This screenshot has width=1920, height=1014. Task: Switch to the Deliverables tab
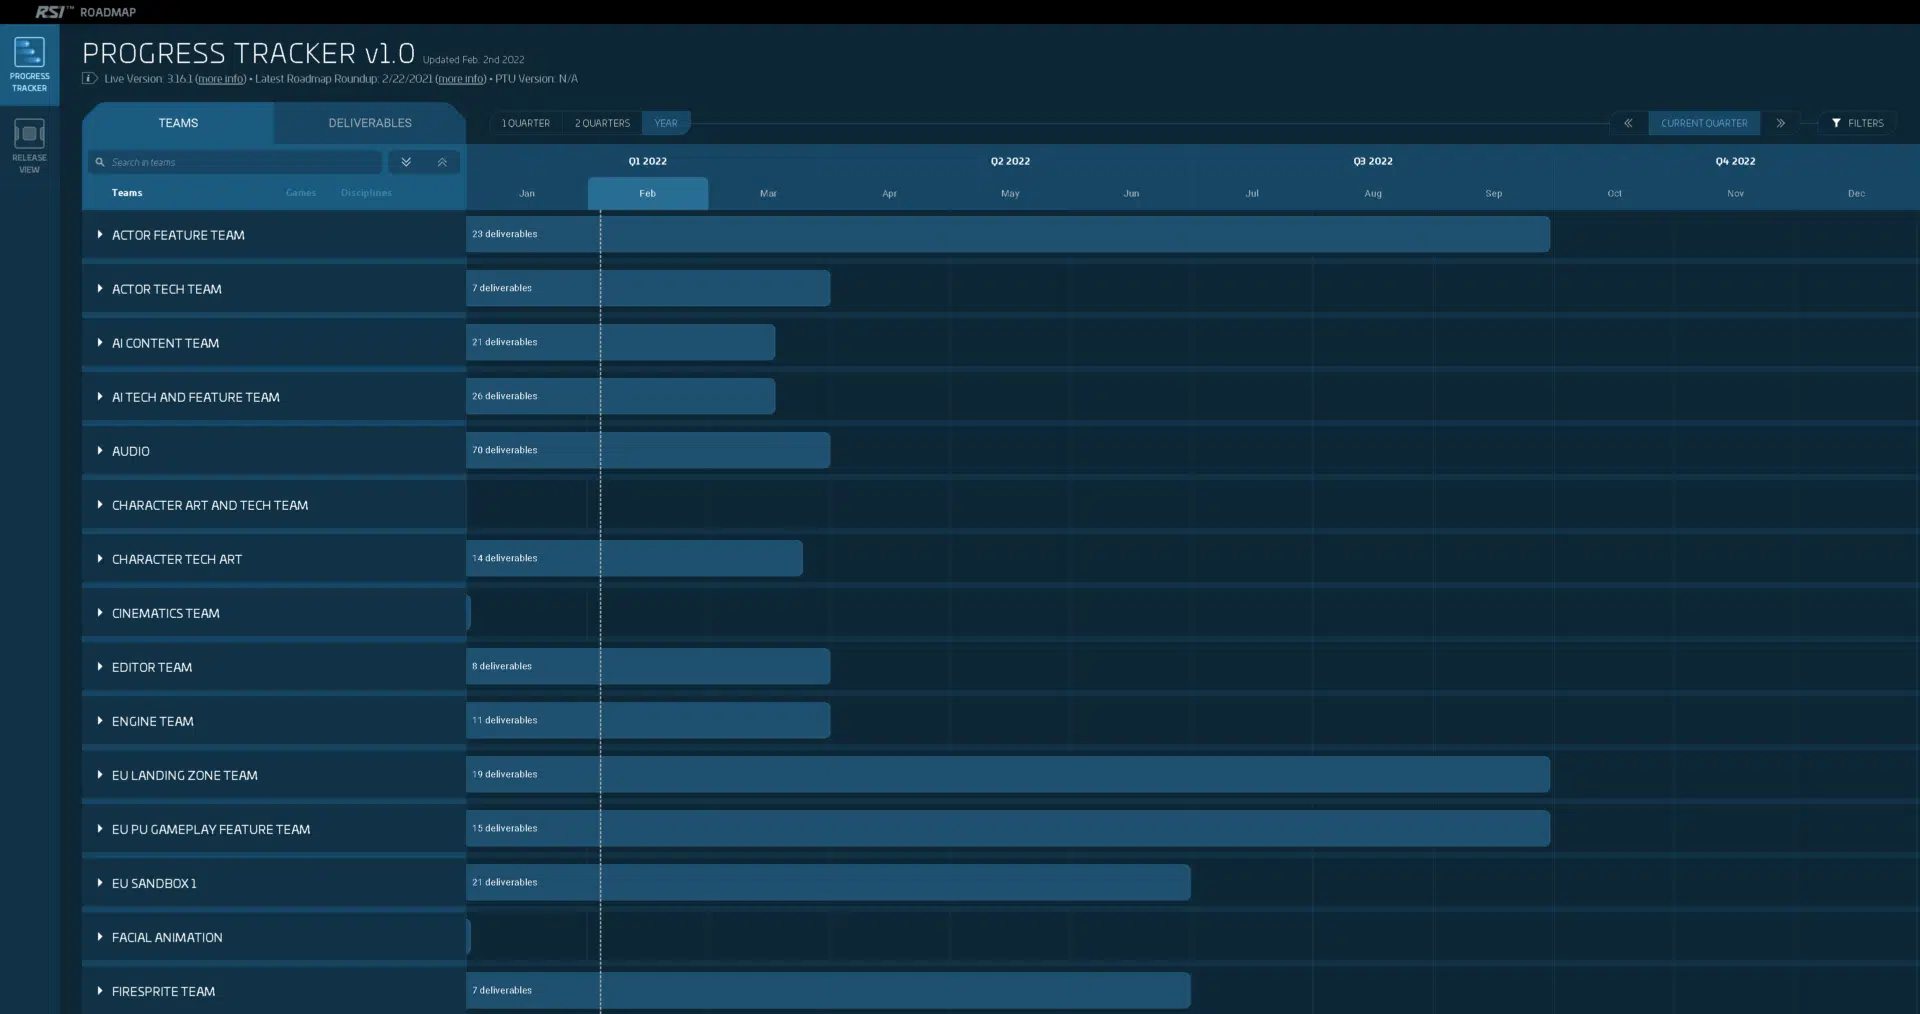370,123
